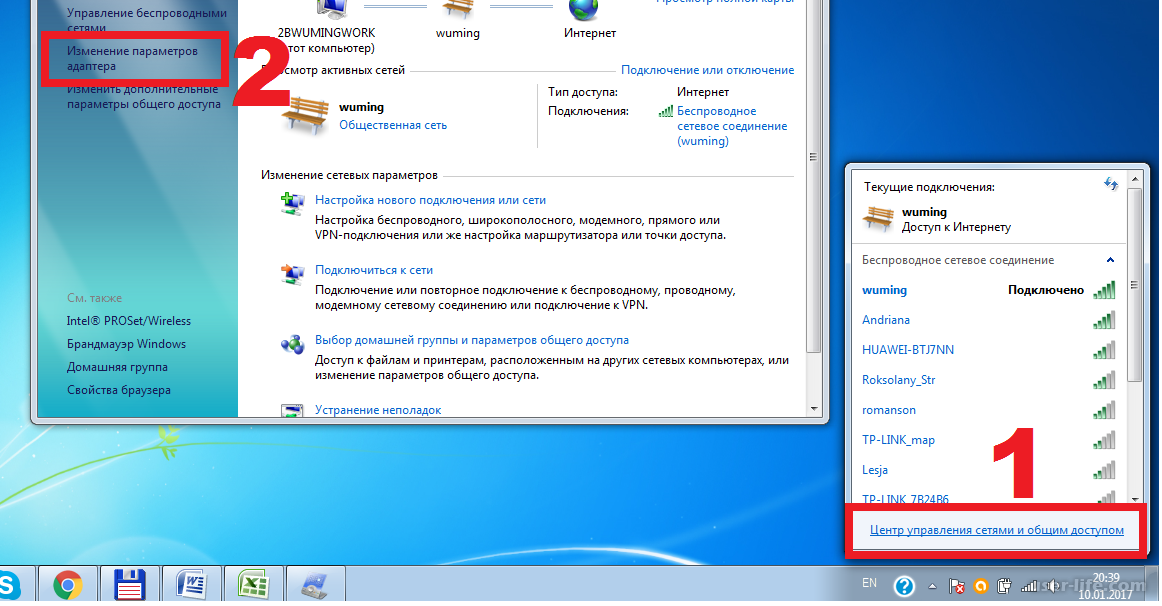Click the power plug tray icon

click(1004, 587)
